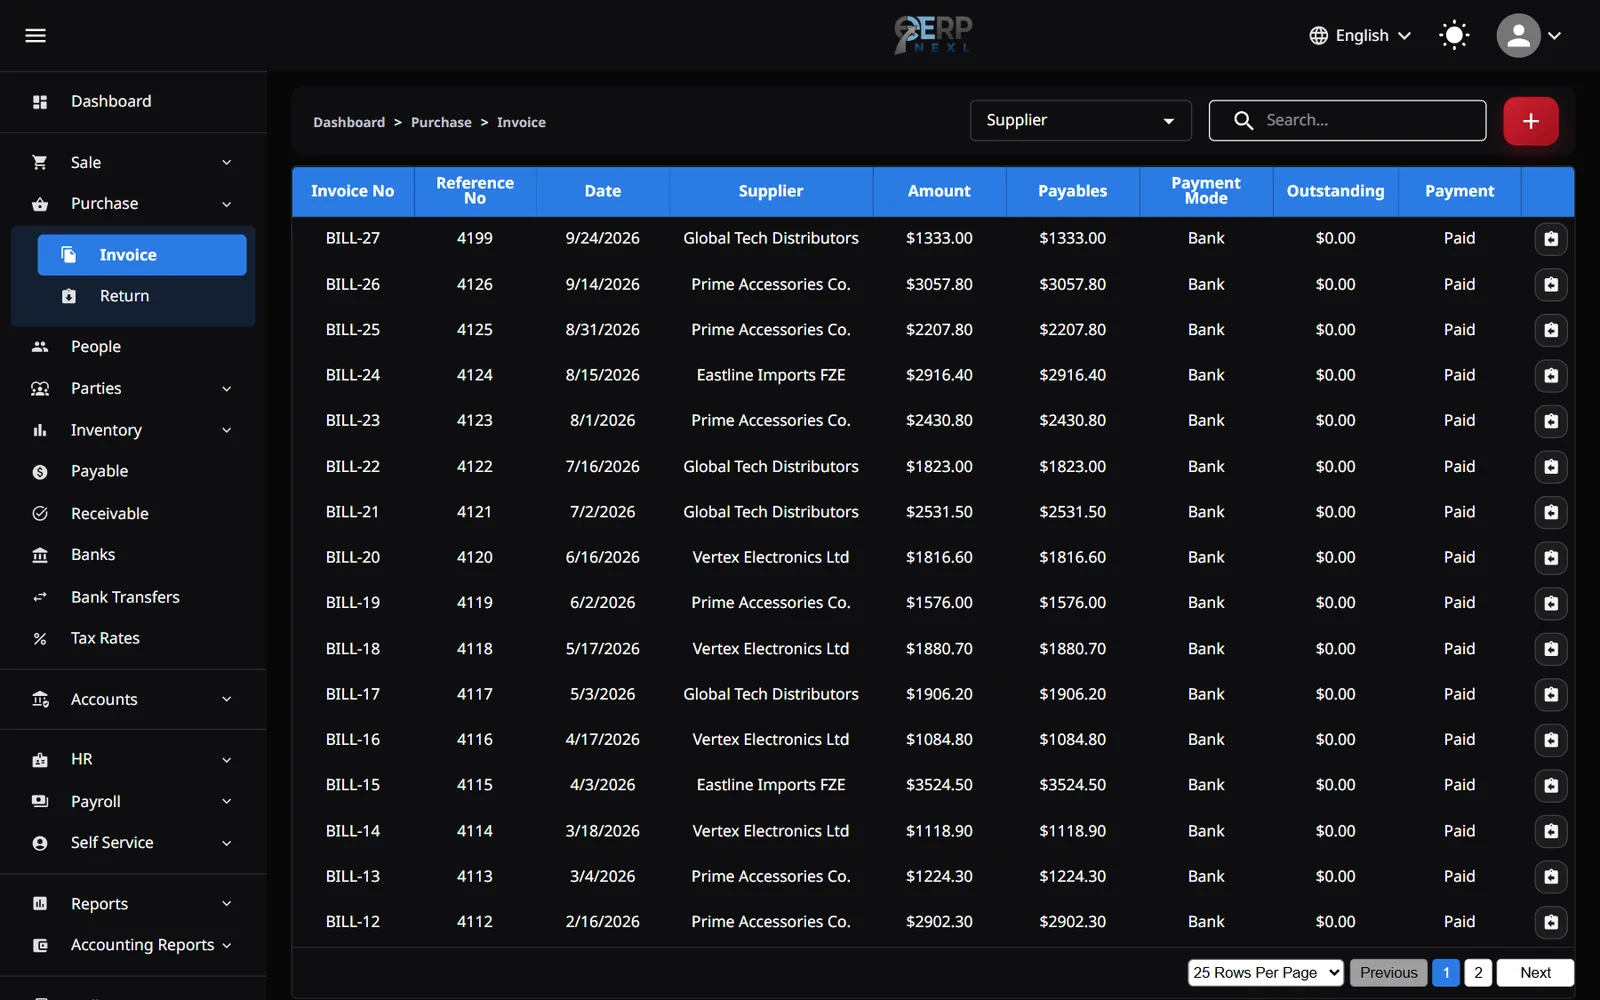Click the Inventory bar chart icon

40,430
